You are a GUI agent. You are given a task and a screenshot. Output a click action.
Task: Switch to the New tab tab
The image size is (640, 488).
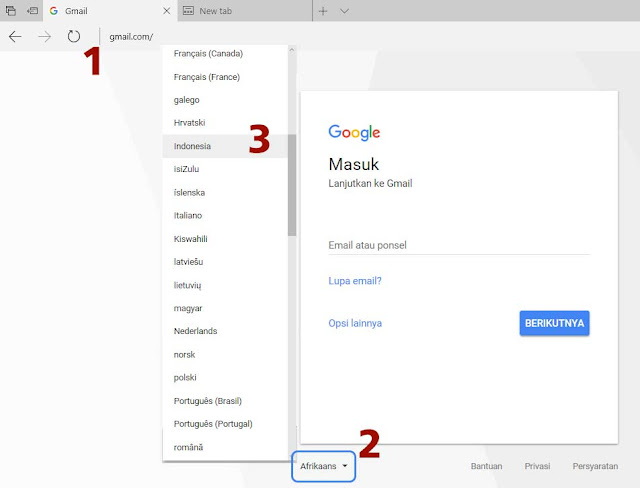point(245,11)
